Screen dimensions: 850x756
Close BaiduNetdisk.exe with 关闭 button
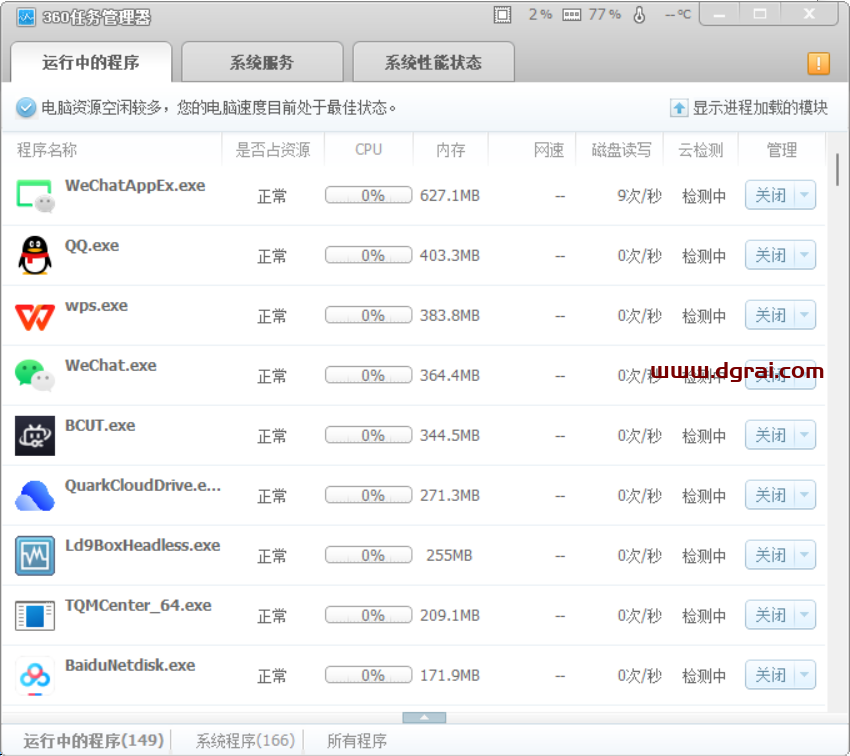770,676
